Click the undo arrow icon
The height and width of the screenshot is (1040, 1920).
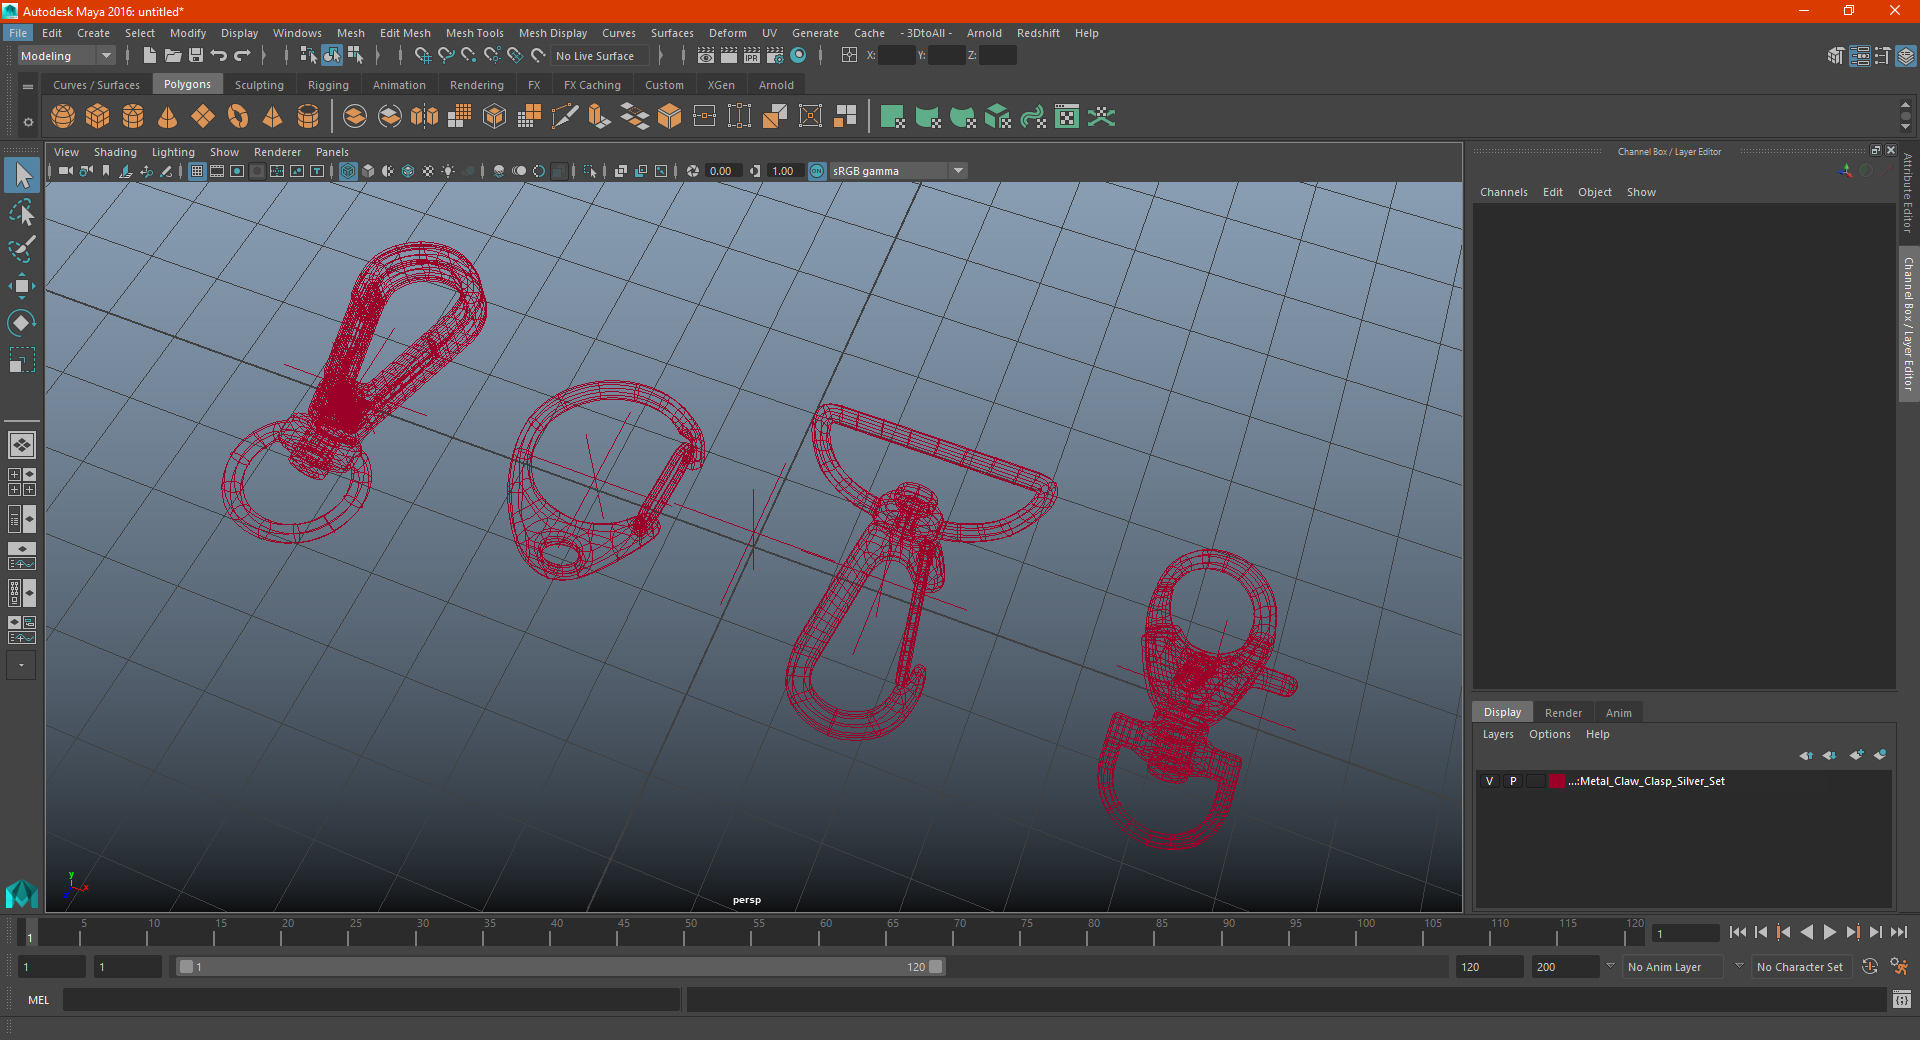[x=219, y=56]
